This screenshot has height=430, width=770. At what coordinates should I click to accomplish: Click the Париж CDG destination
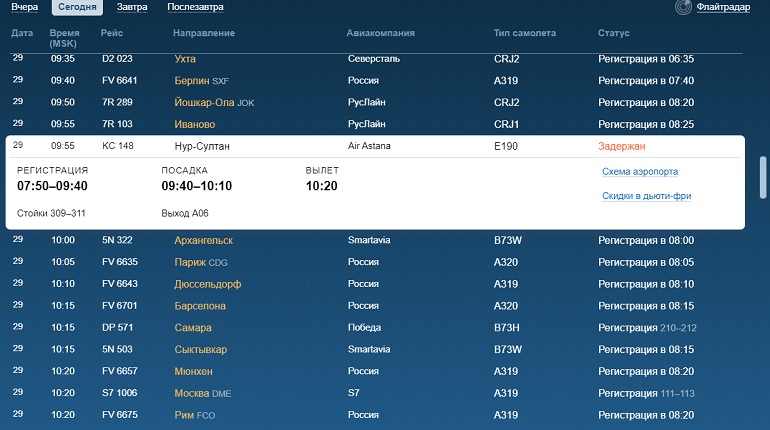pyautogui.click(x=201, y=262)
